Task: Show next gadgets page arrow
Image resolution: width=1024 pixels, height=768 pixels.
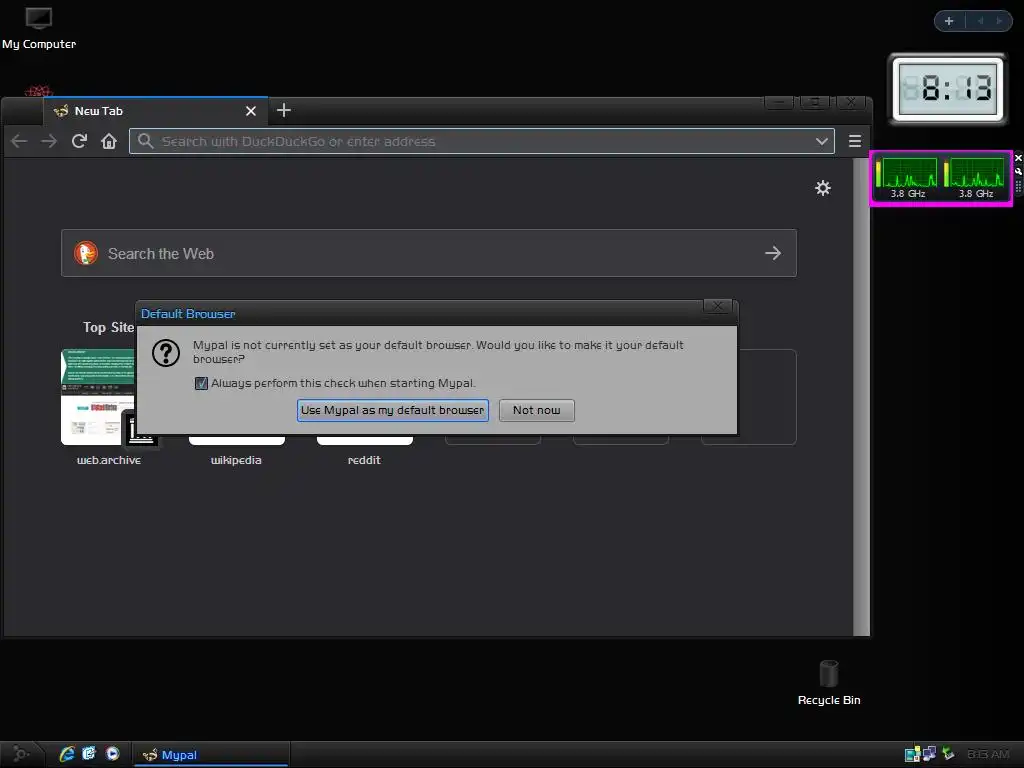Action: click(x=999, y=21)
